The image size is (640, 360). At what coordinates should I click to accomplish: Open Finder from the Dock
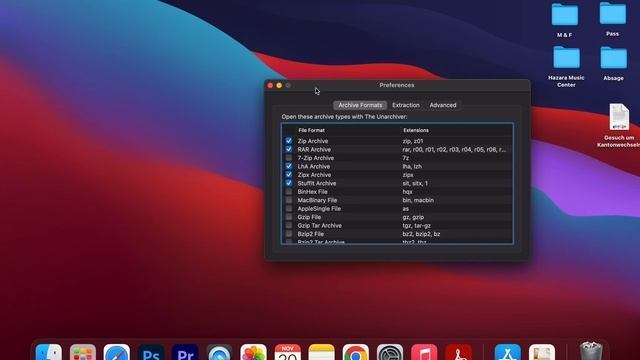[x=49, y=353]
